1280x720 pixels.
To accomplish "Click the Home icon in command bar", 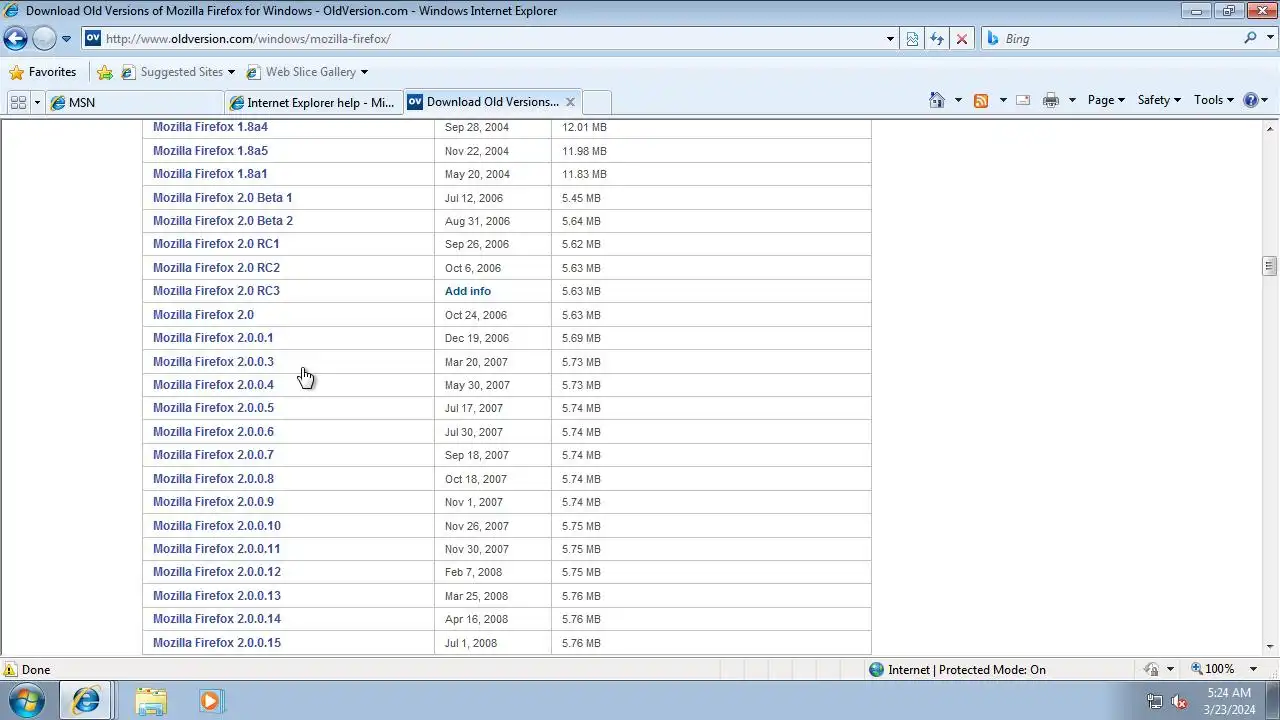I will 937,100.
